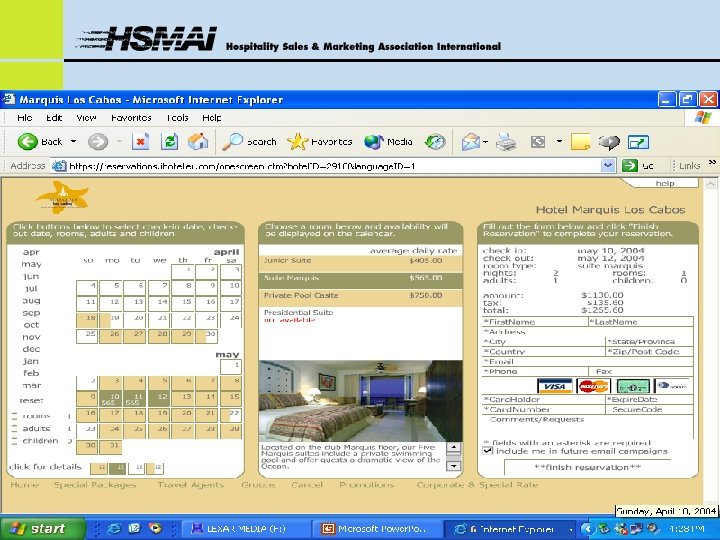Screen dimensions: 720x540
Task: Select April 15 calendar day
Action: coord(183,303)
